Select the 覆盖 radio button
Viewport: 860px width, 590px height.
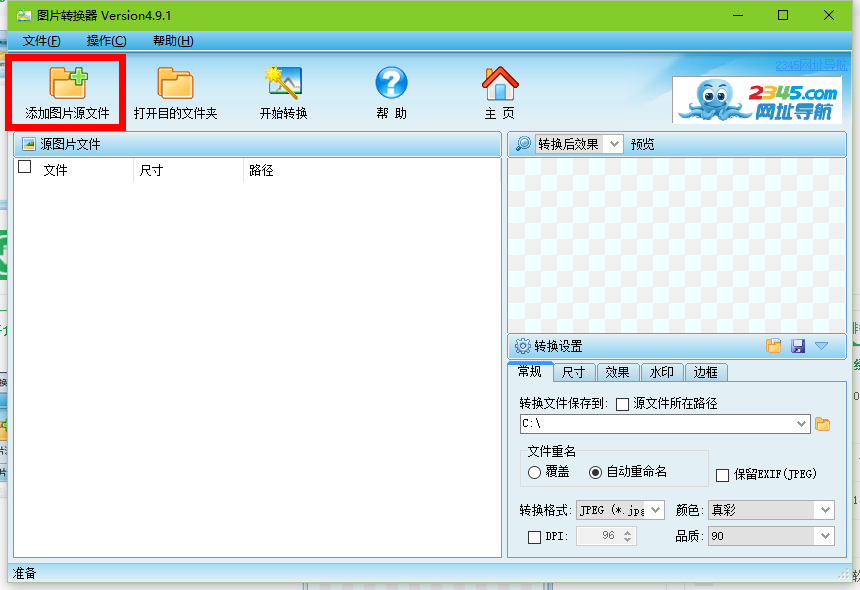pyautogui.click(x=534, y=472)
